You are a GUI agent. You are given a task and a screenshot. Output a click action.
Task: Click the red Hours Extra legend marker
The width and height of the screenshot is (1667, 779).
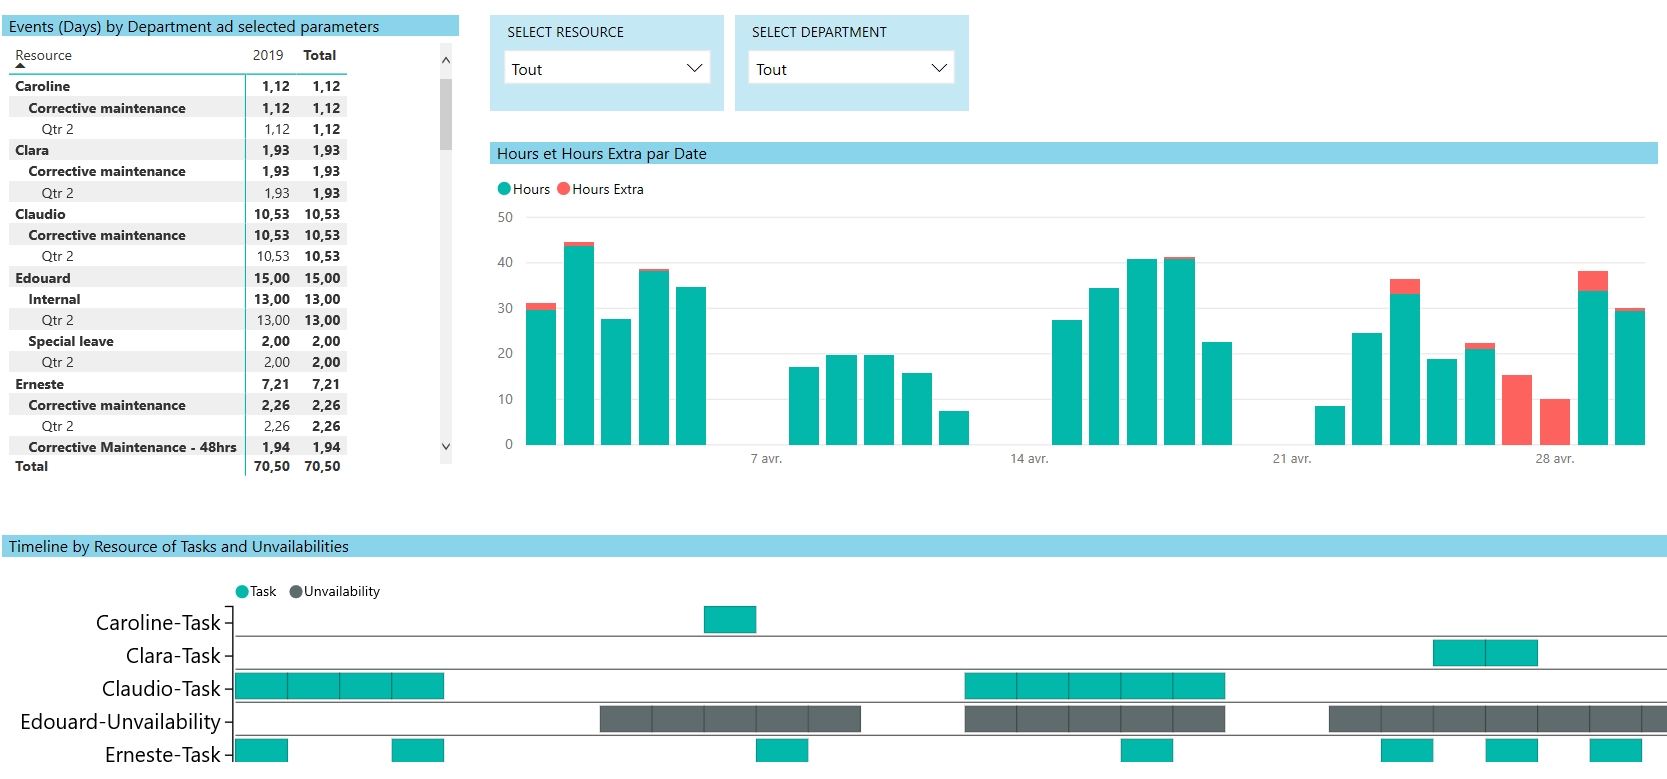point(564,189)
